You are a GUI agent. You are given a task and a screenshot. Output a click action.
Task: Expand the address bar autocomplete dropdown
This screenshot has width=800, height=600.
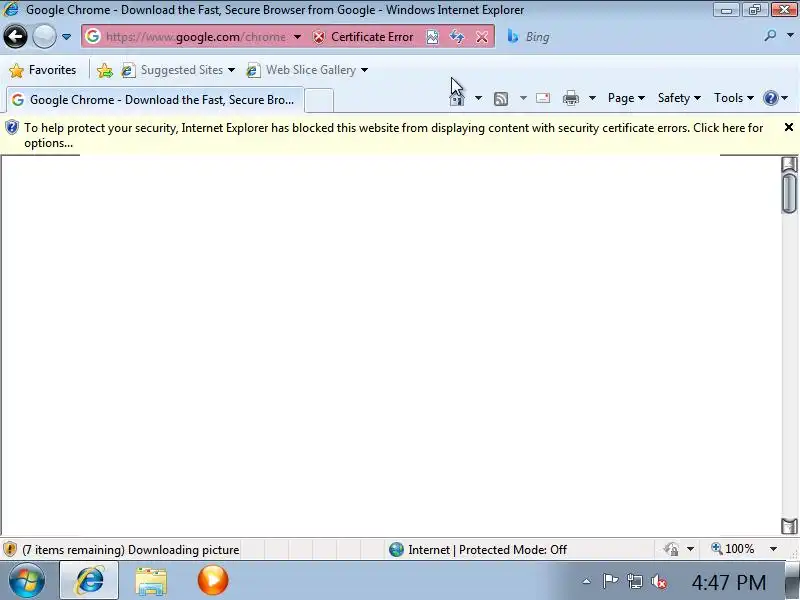[297, 37]
